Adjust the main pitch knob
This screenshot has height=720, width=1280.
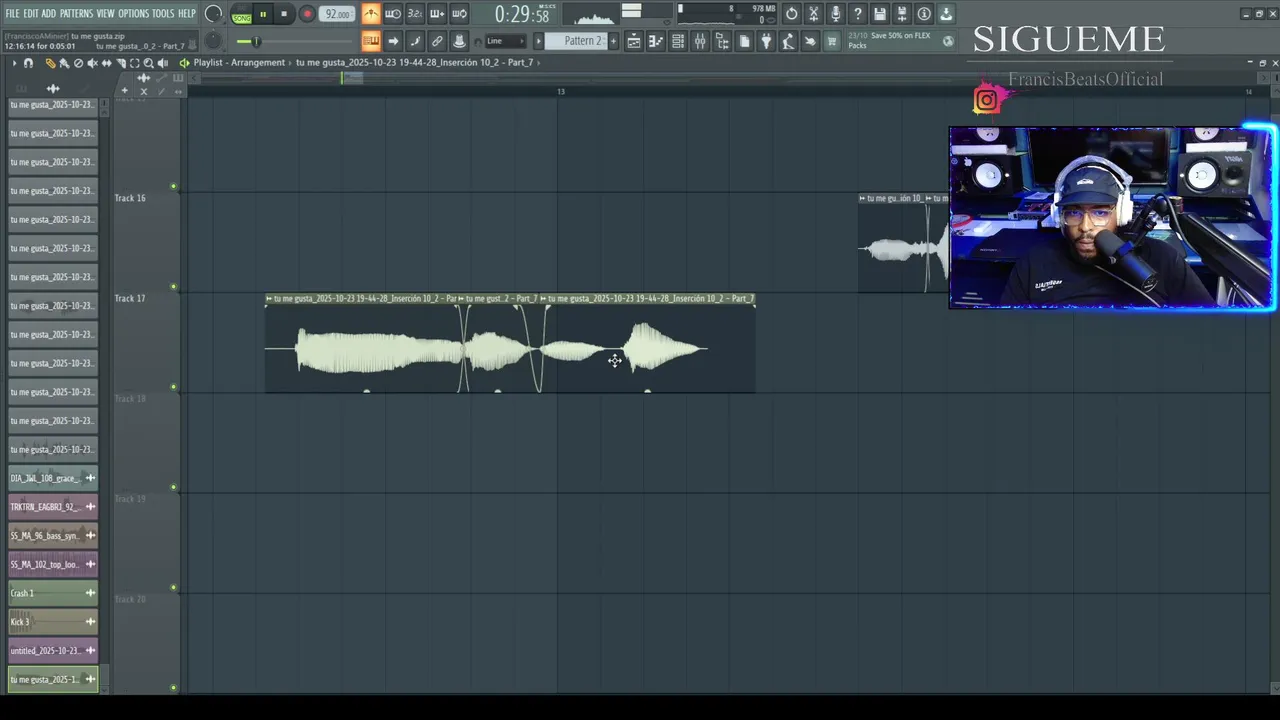click(213, 41)
